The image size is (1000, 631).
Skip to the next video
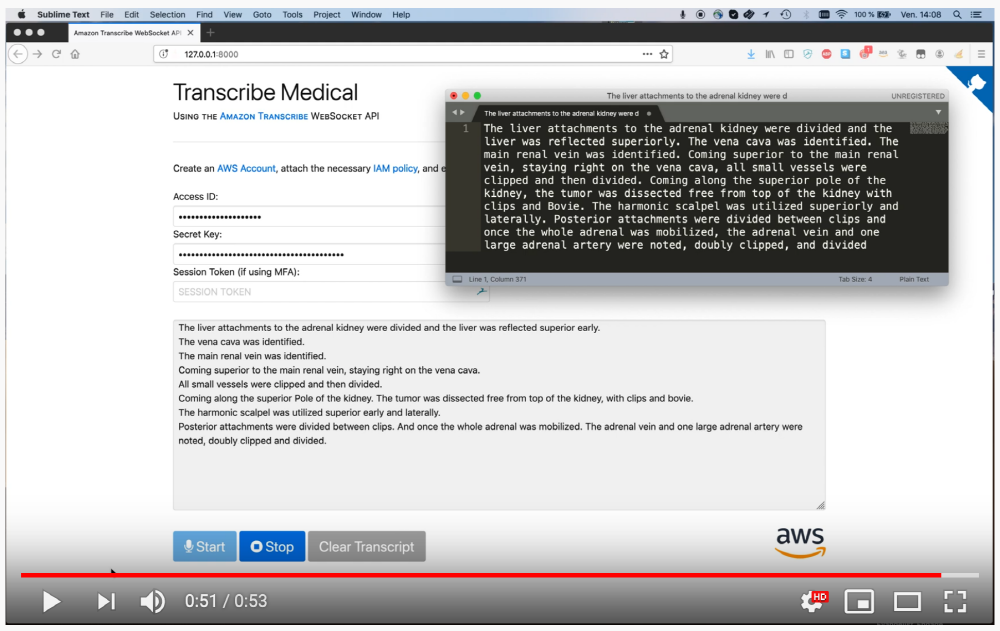pos(106,601)
